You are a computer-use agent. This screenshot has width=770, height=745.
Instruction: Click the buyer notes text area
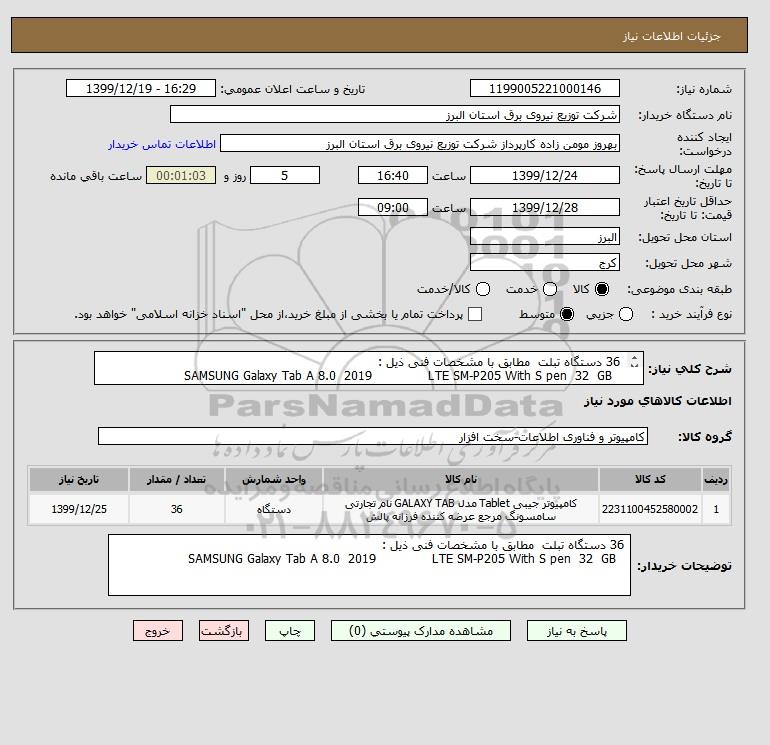point(369,565)
